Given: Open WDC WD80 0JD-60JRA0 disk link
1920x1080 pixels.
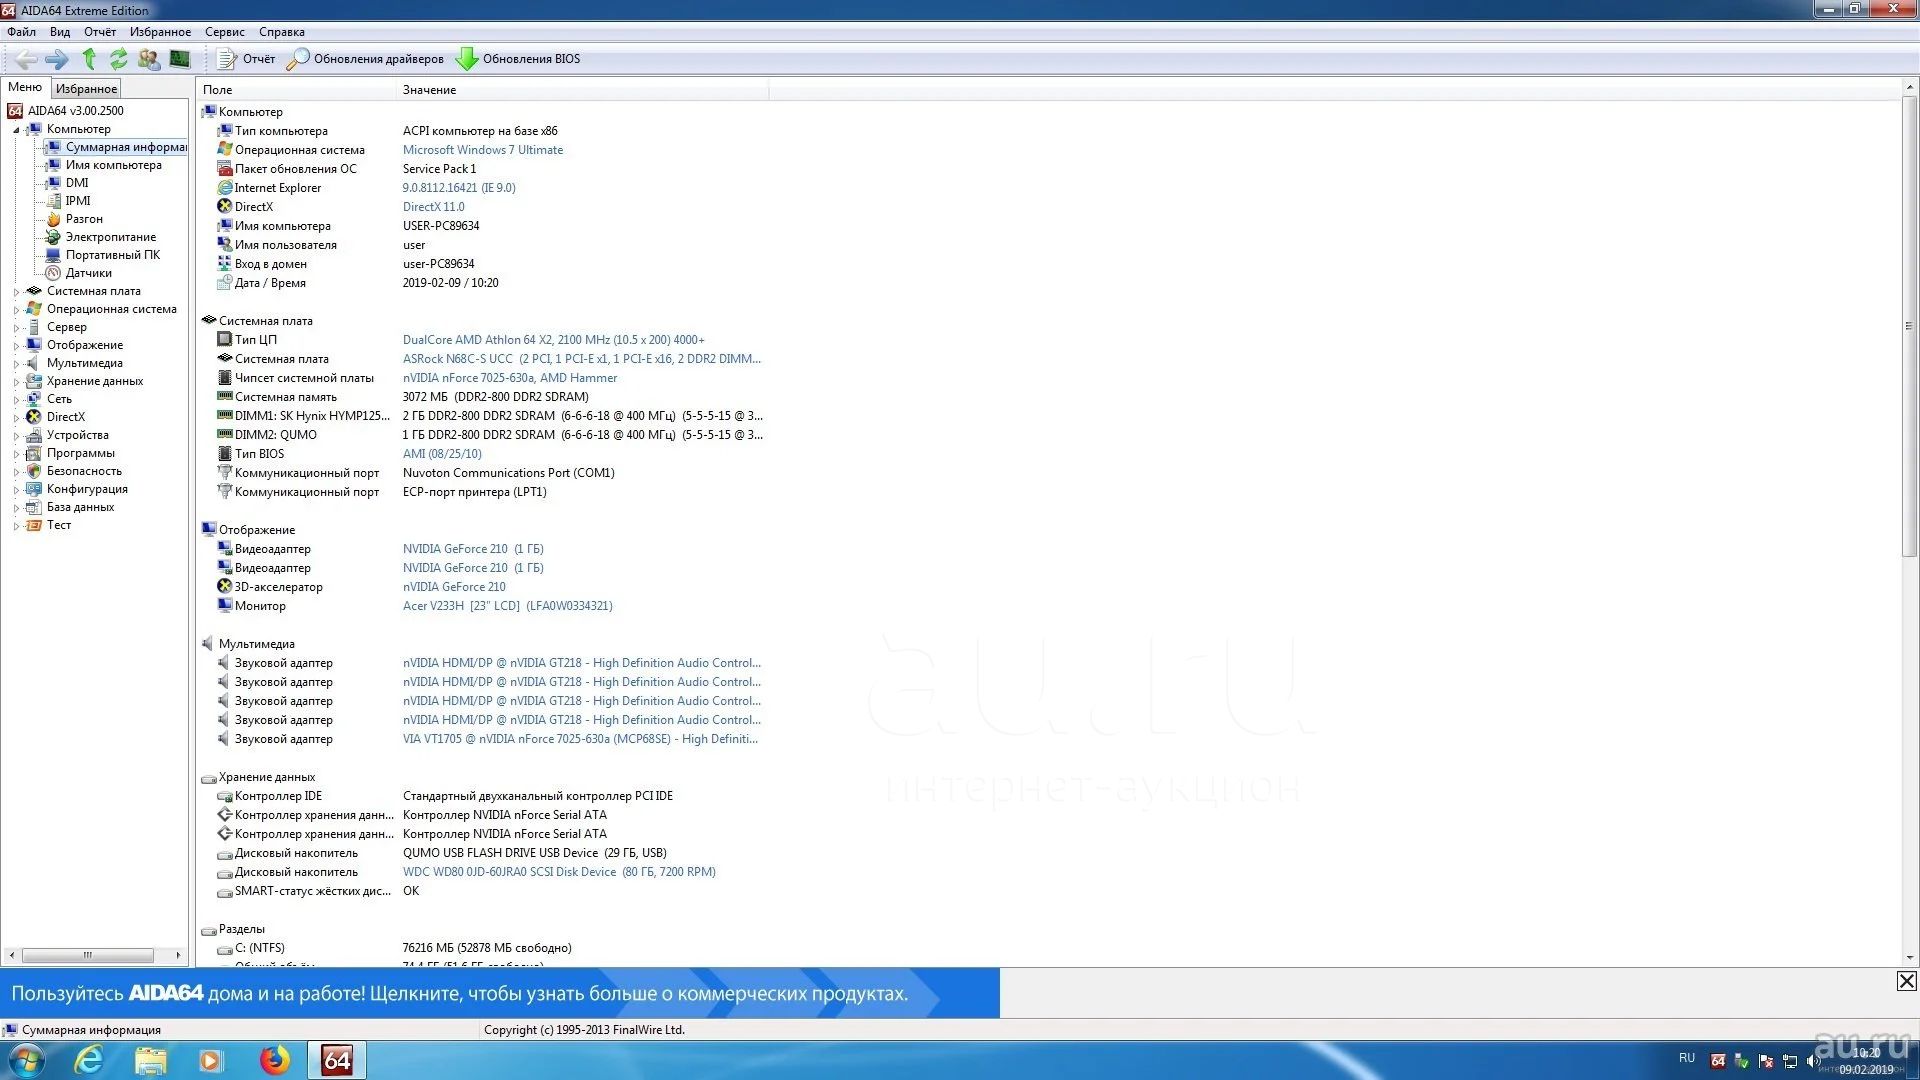Looking at the screenshot, I should pyautogui.click(x=559, y=872).
